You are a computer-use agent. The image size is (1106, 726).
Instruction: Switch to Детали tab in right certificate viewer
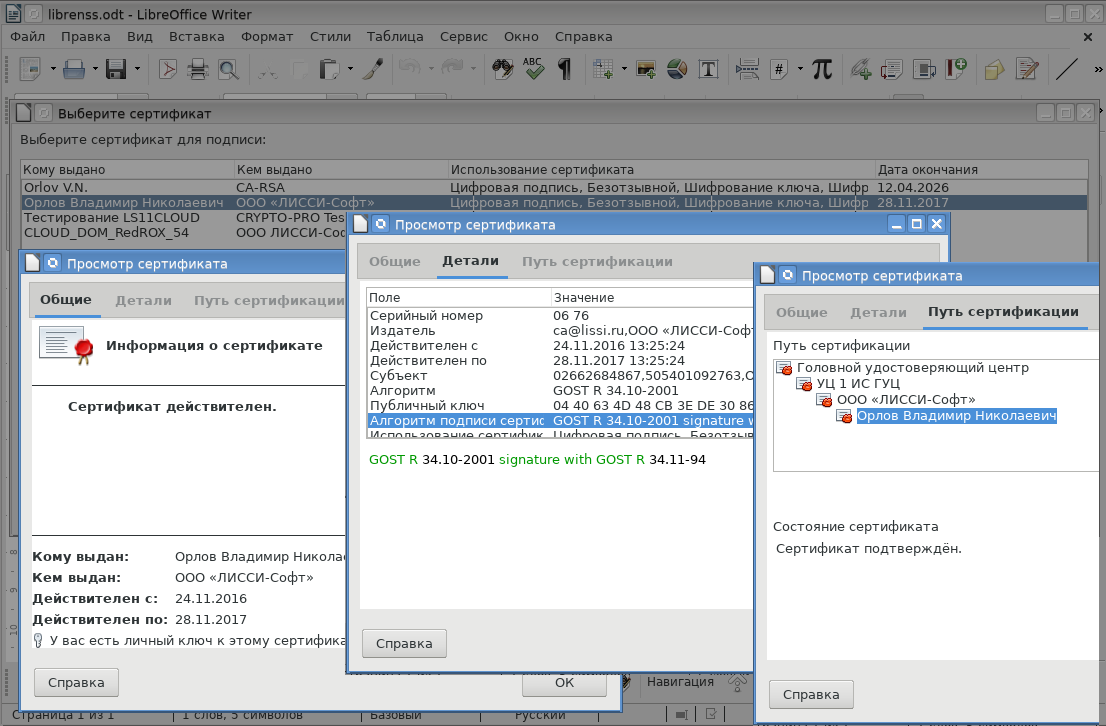pyautogui.click(x=878, y=313)
